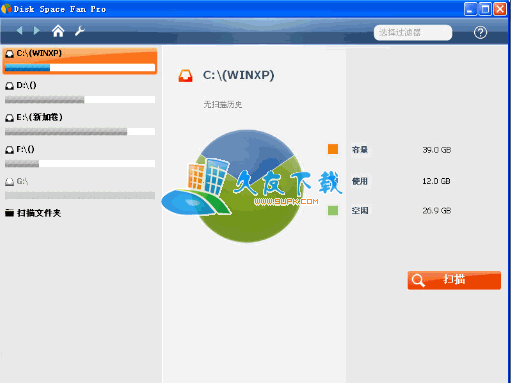This screenshot has width=511, height=383.
Task: Click the 12.0 GB used value
Action: coord(437,181)
